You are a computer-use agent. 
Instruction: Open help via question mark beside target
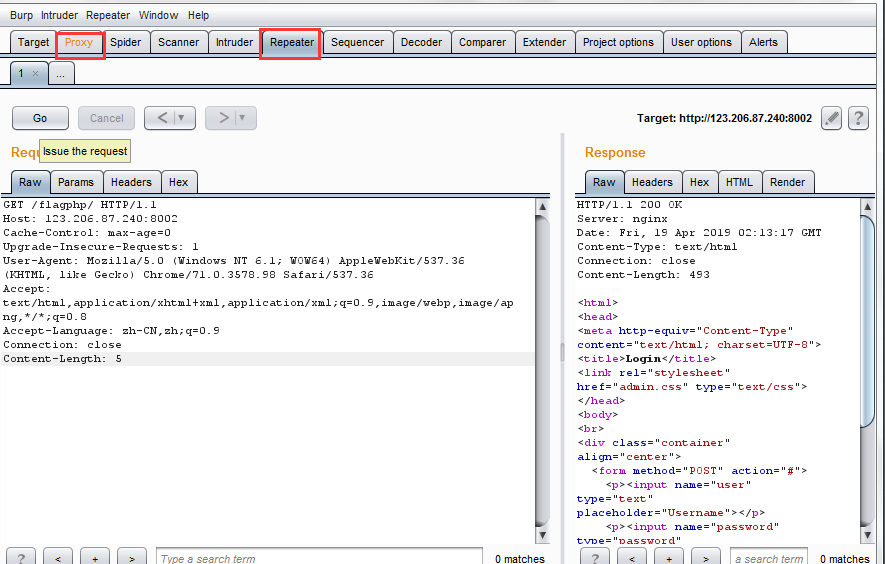click(x=858, y=118)
